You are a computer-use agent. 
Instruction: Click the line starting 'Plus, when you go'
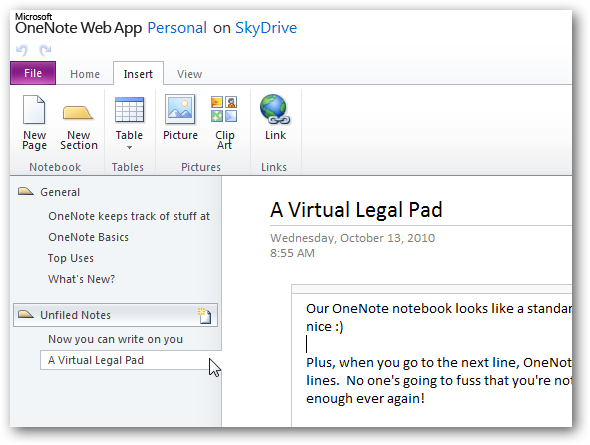tap(439, 363)
